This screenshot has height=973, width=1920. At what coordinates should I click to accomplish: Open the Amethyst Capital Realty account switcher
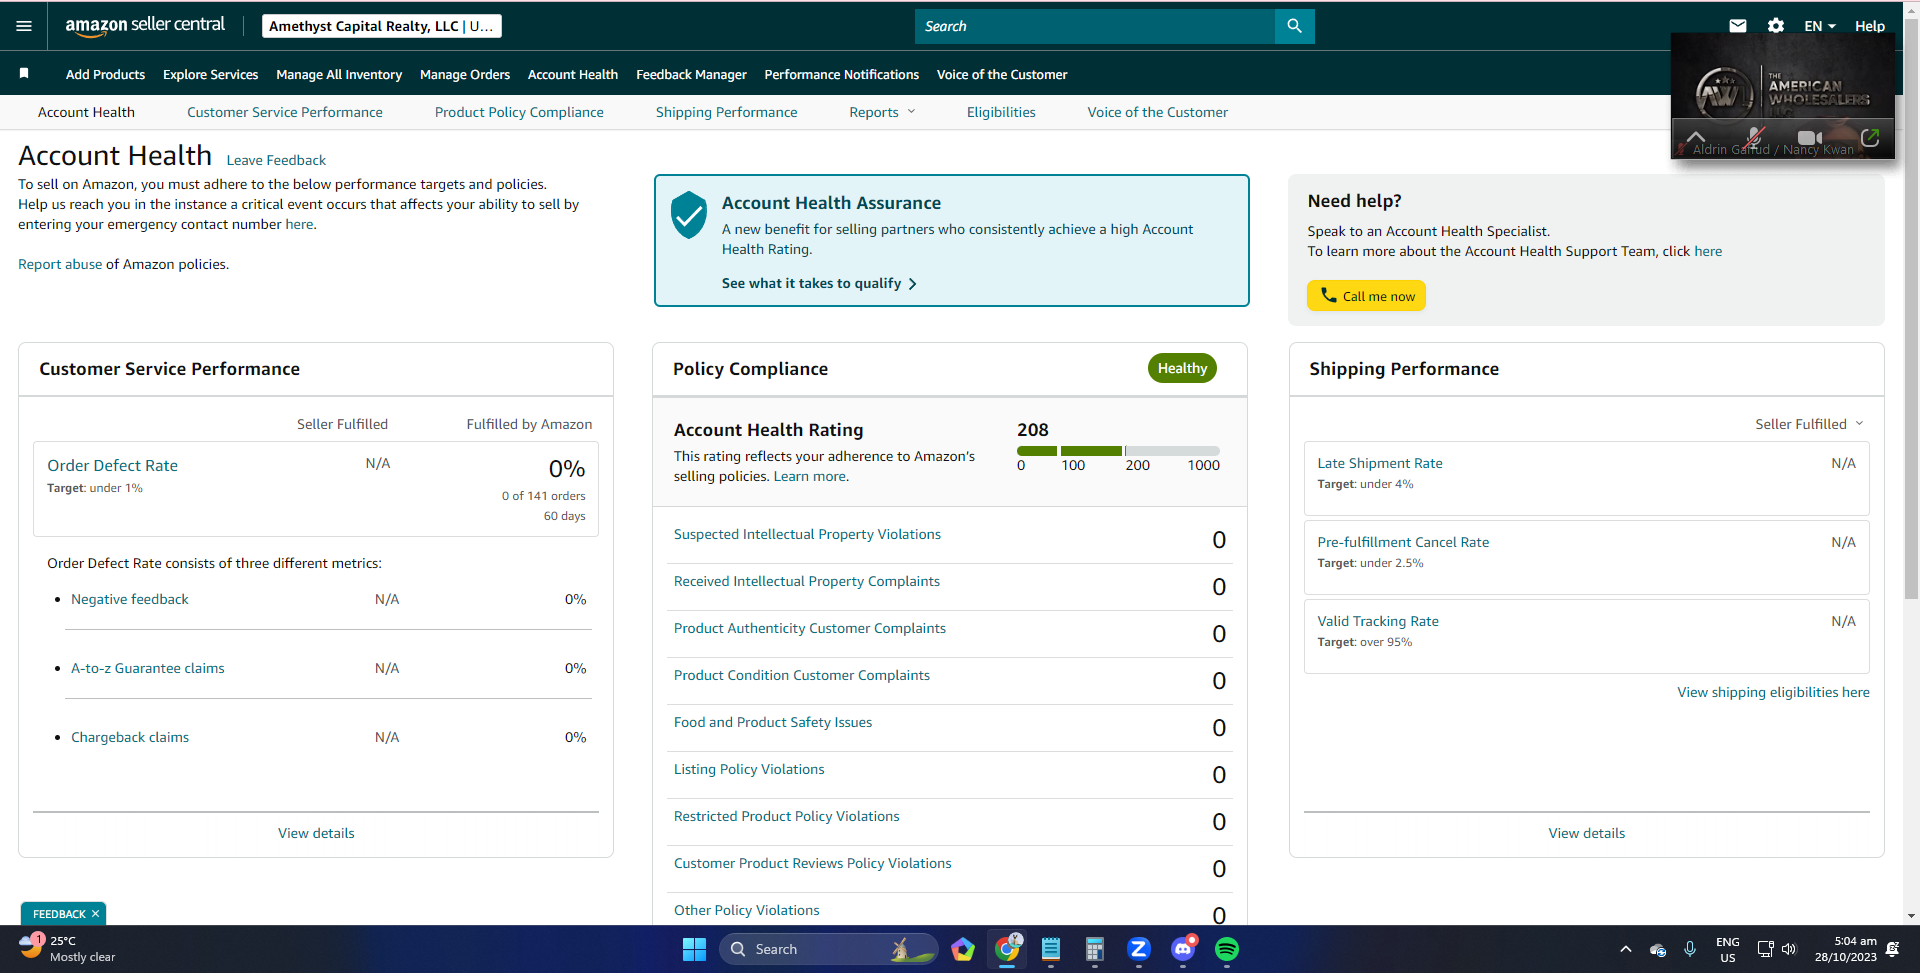pos(381,26)
